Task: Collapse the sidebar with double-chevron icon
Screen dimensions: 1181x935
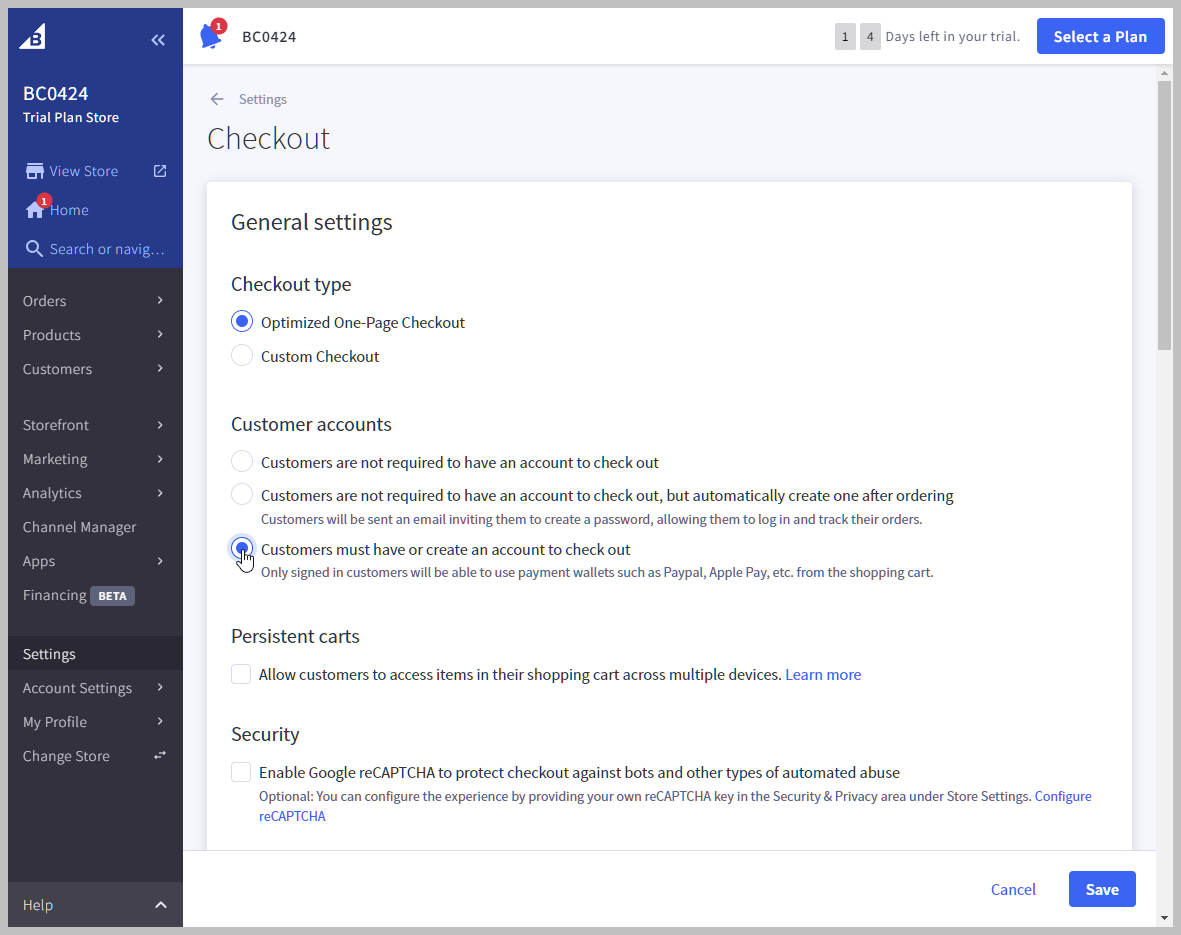Action: click(x=158, y=40)
